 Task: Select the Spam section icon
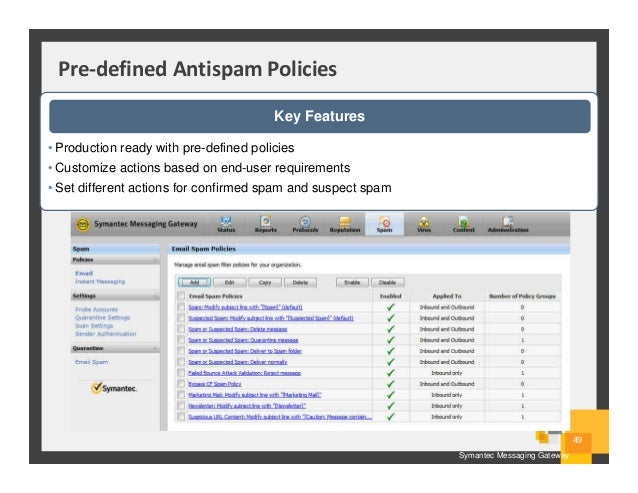(x=385, y=222)
